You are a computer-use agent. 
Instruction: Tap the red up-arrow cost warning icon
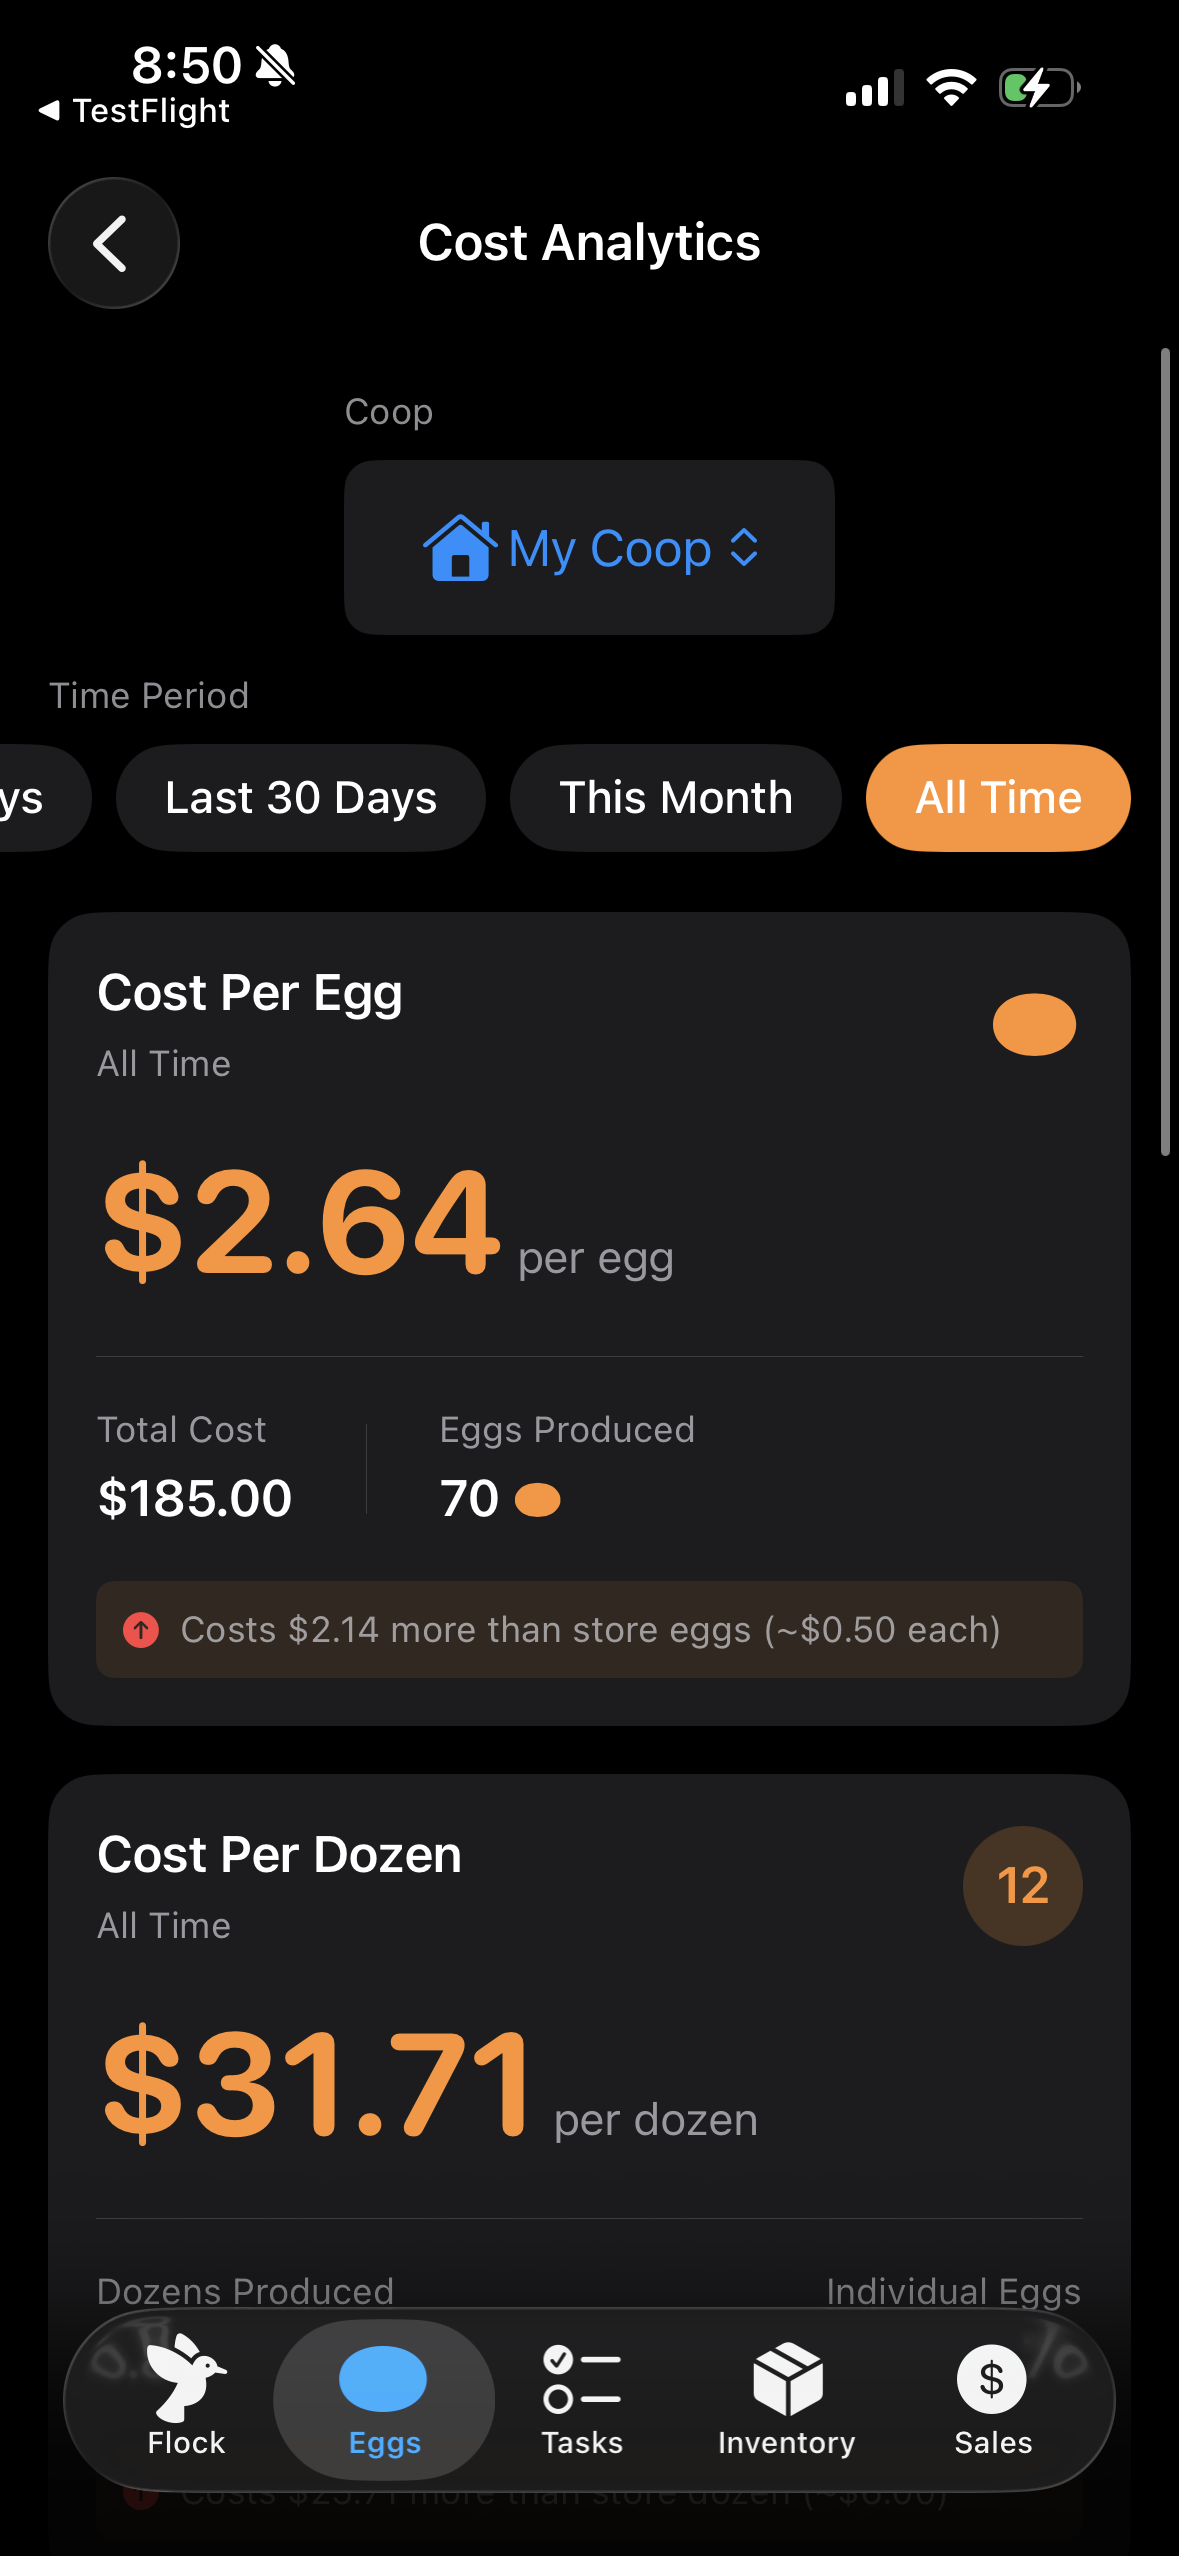[141, 1630]
